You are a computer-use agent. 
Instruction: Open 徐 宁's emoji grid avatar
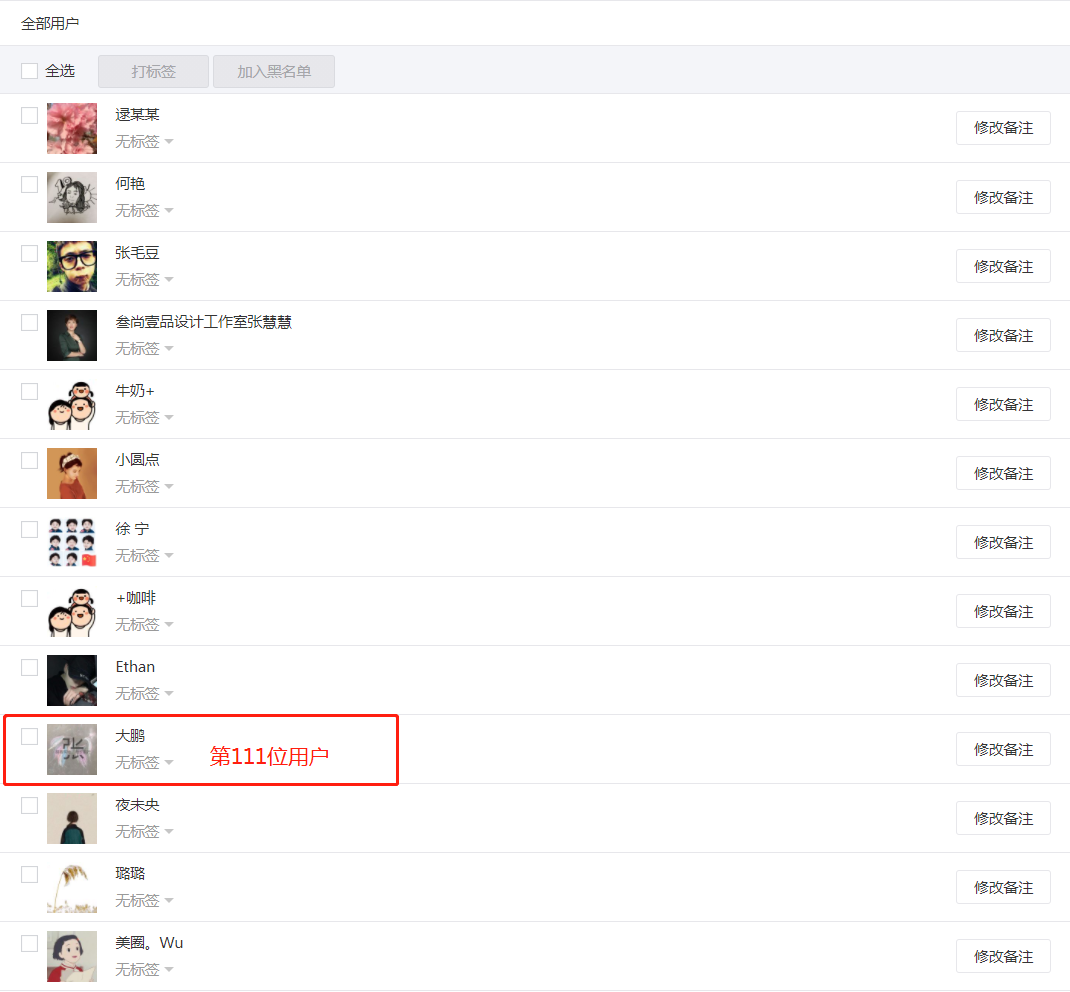[72, 542]
